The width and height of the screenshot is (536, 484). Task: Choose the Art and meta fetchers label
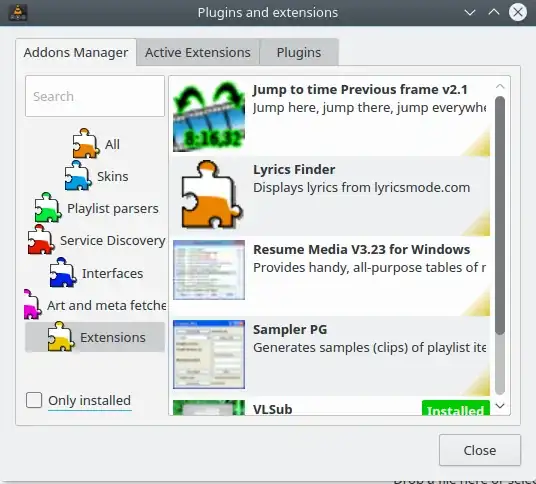click(x=107, y=306)
